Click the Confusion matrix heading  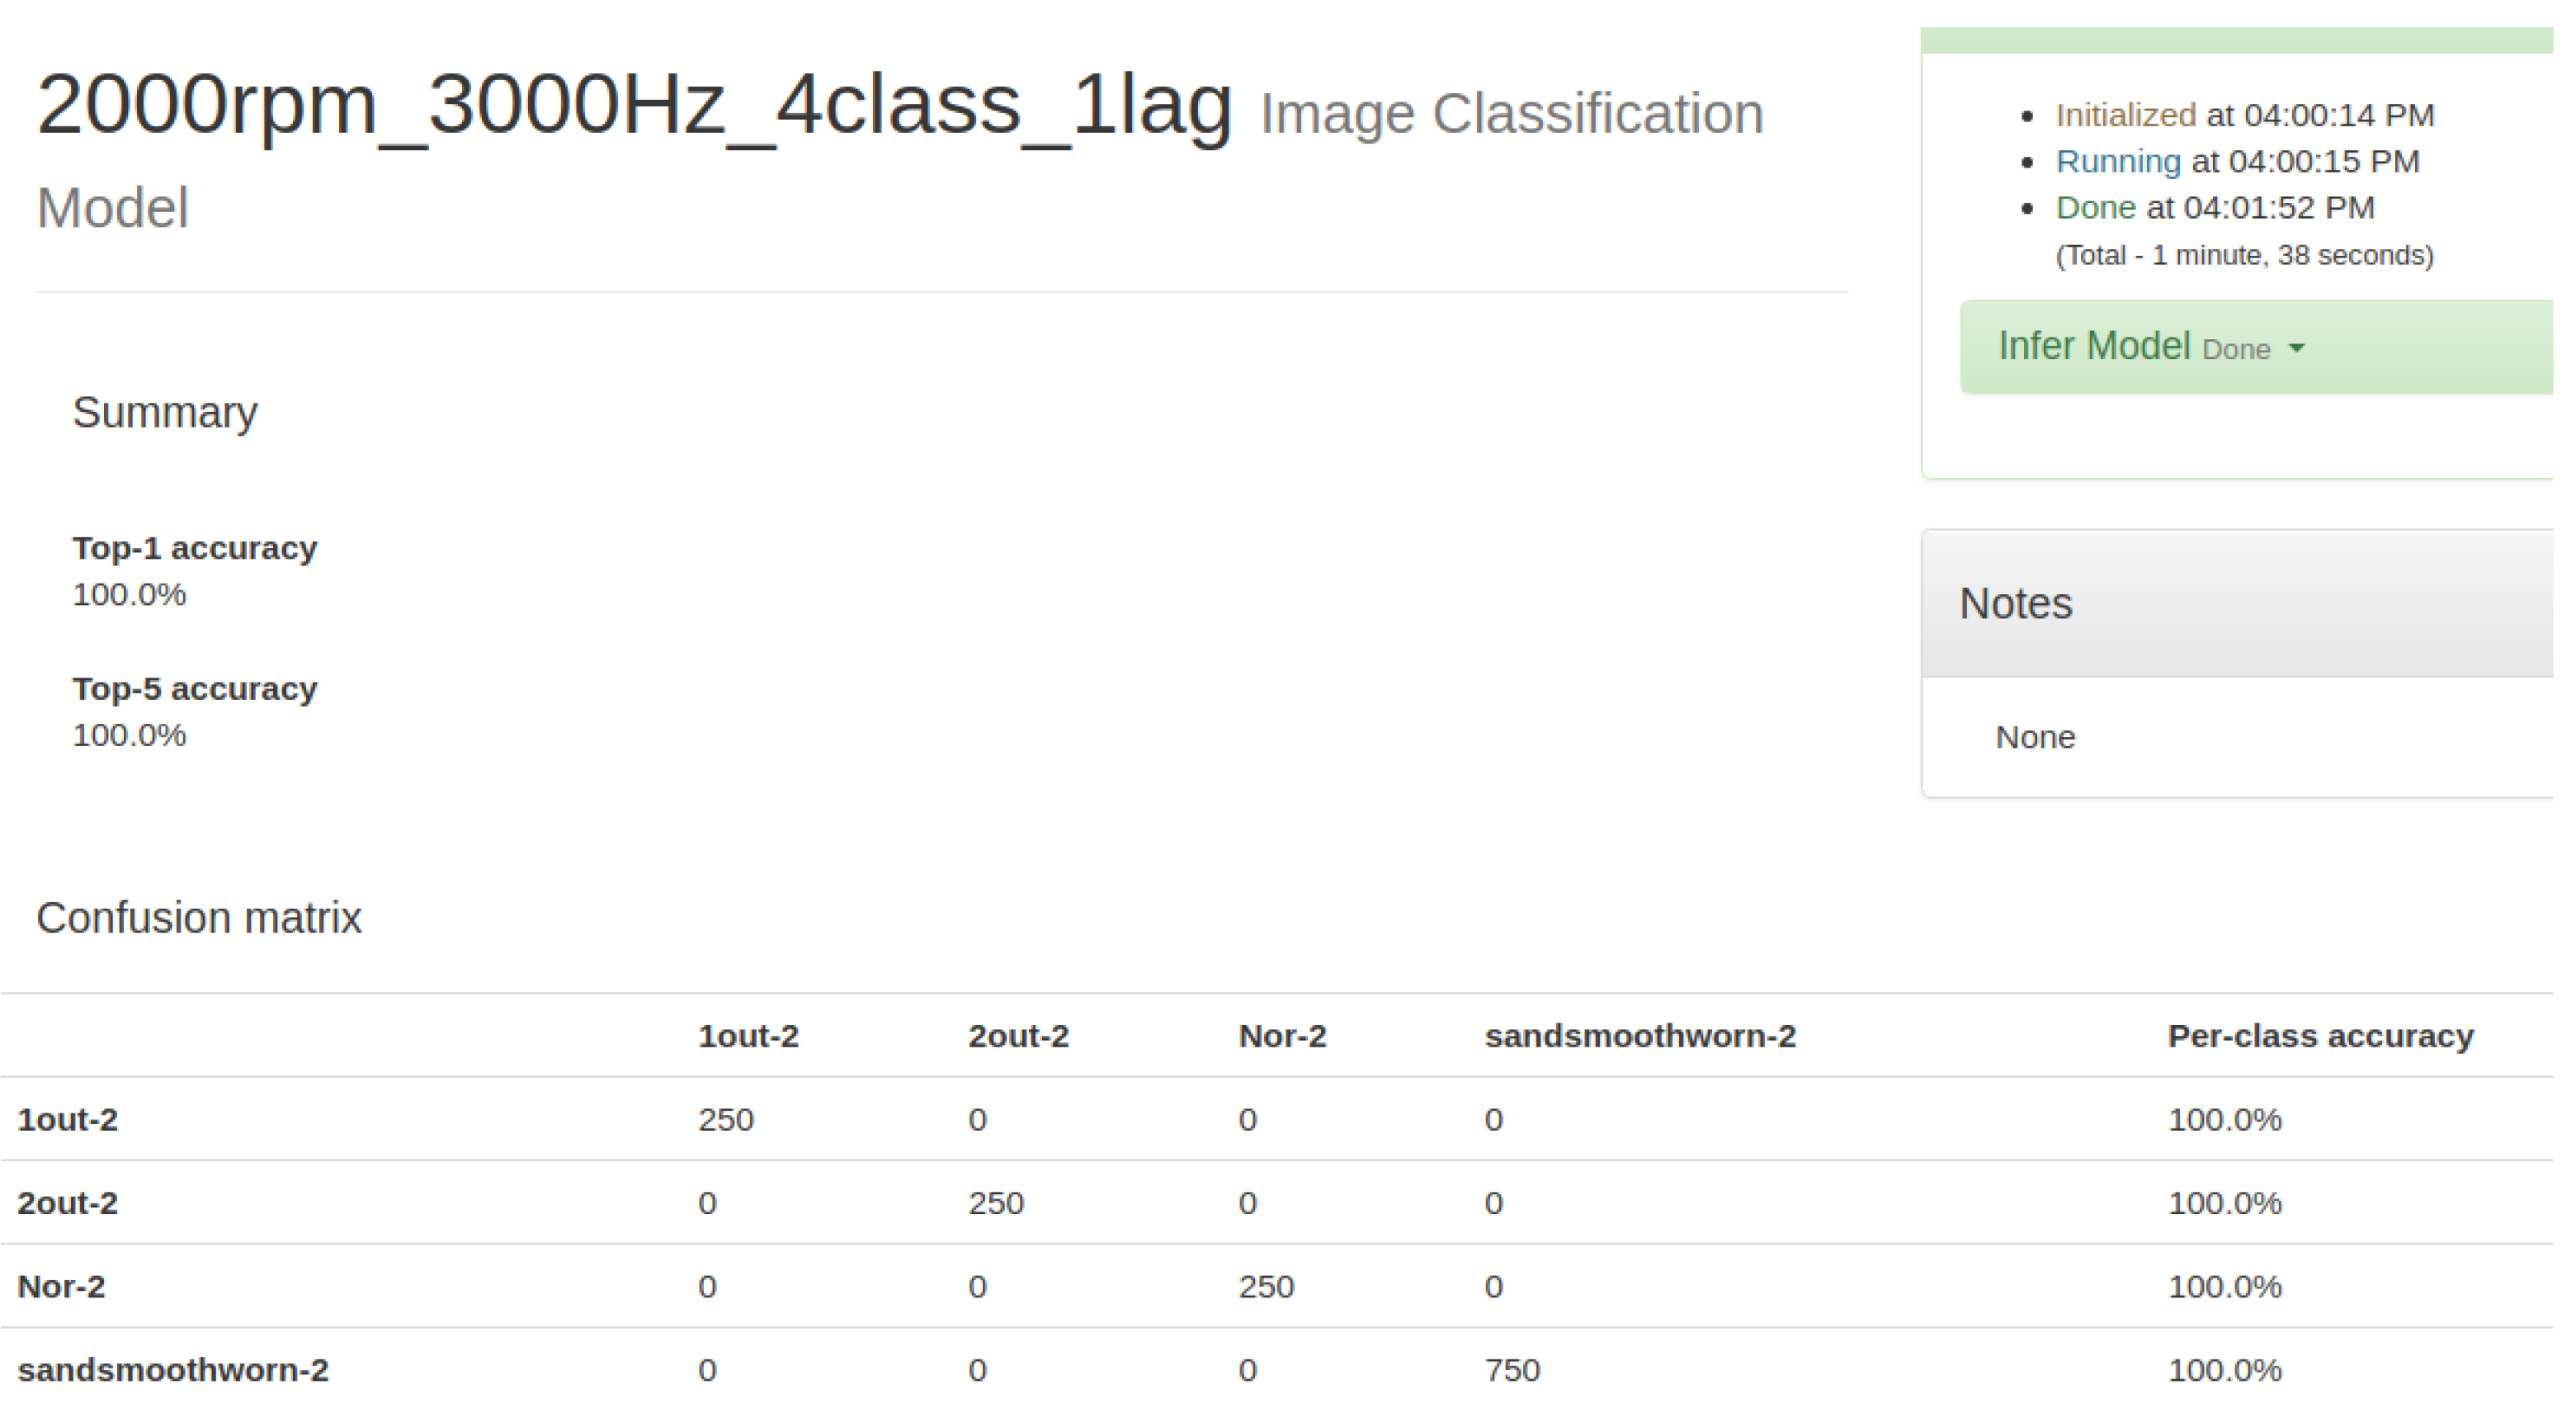point(199,917)
